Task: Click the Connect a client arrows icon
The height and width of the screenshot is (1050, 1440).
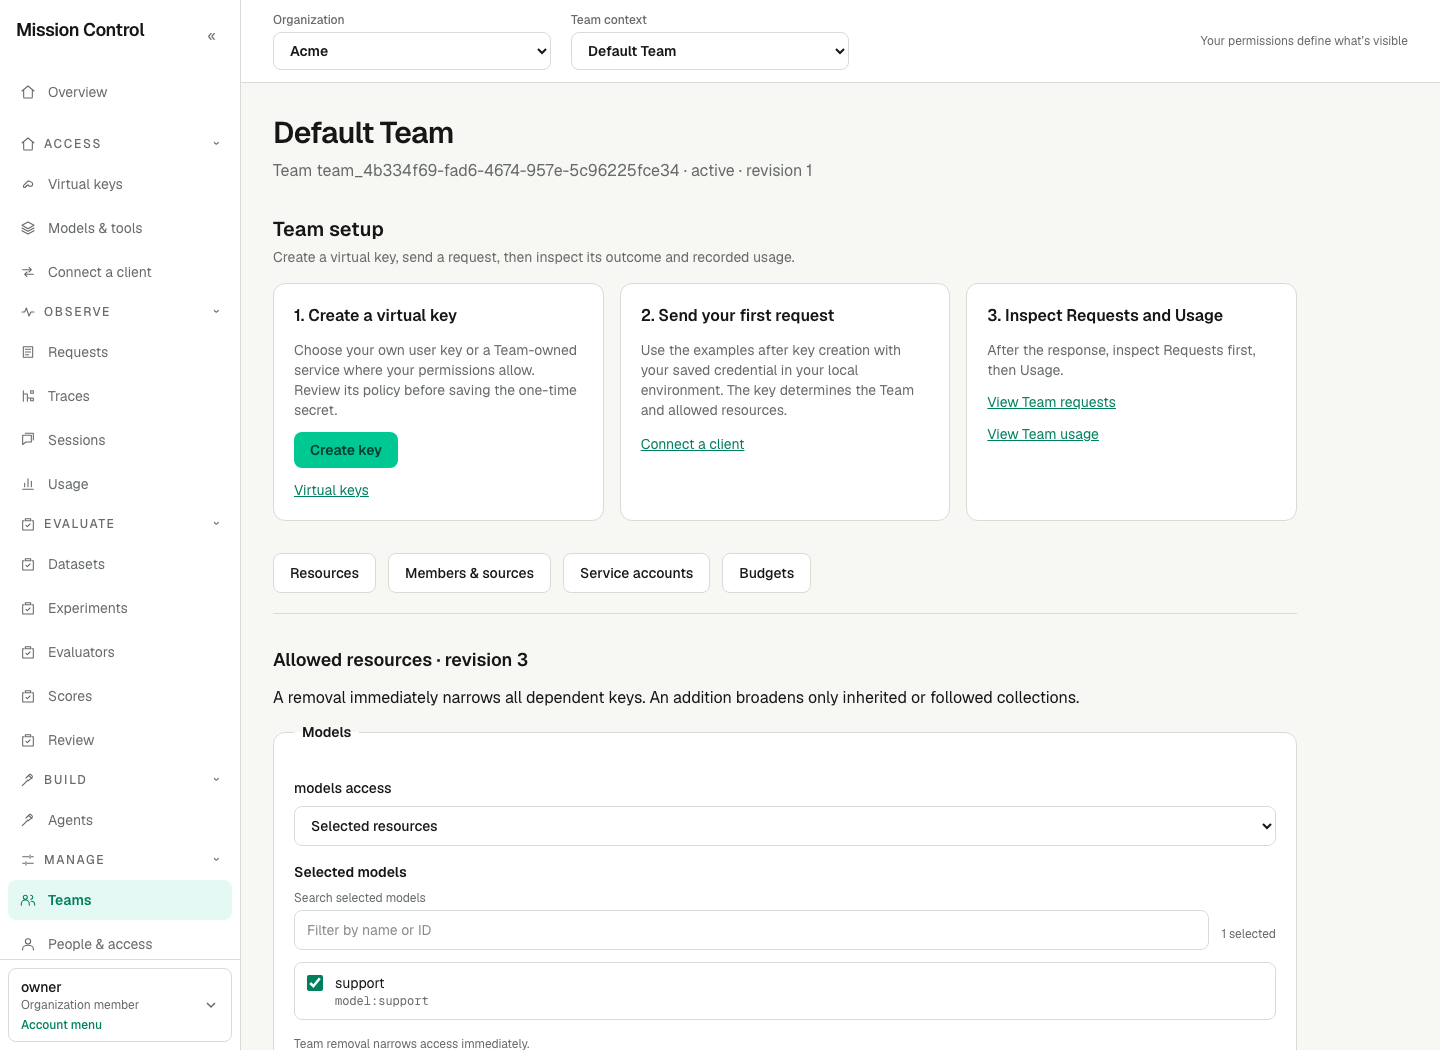Action: [x=28, y=272]
